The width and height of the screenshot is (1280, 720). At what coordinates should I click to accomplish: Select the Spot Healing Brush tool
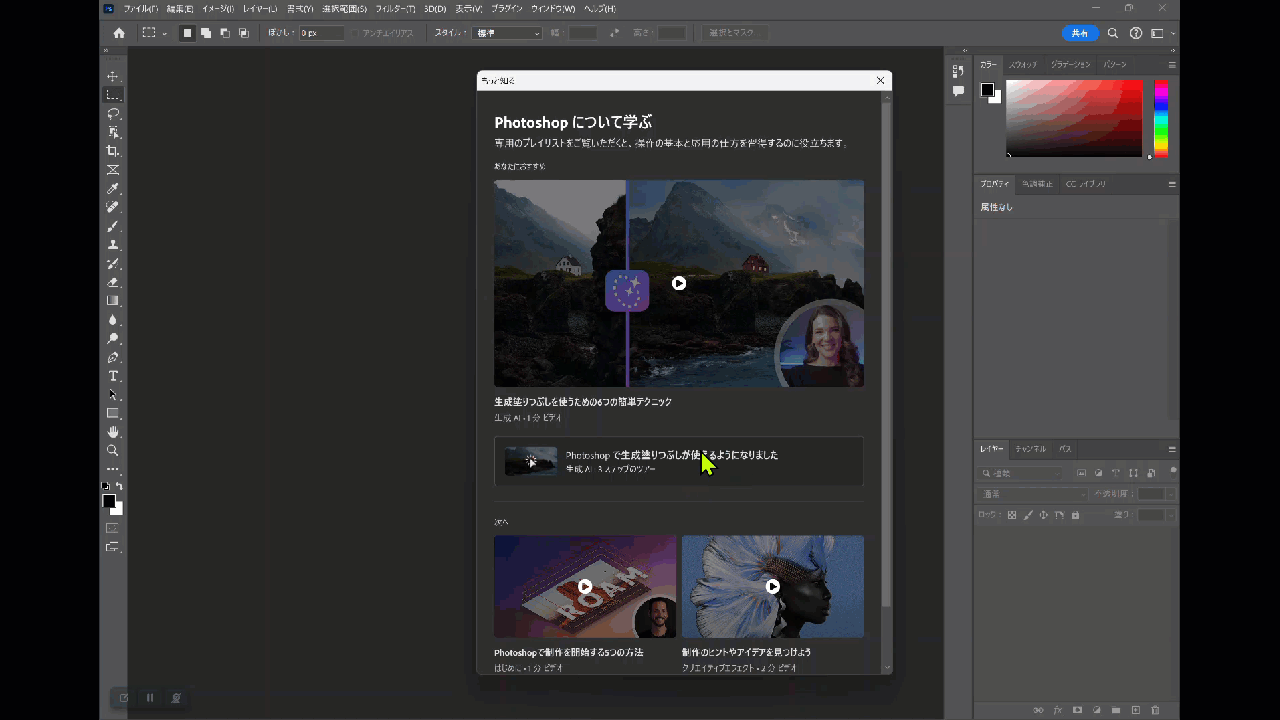(x=113, y=207)
